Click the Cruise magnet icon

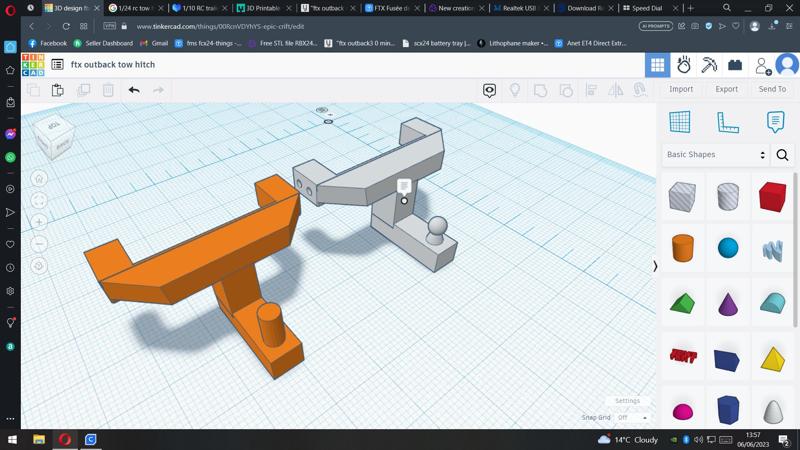(x=640, y=90)
